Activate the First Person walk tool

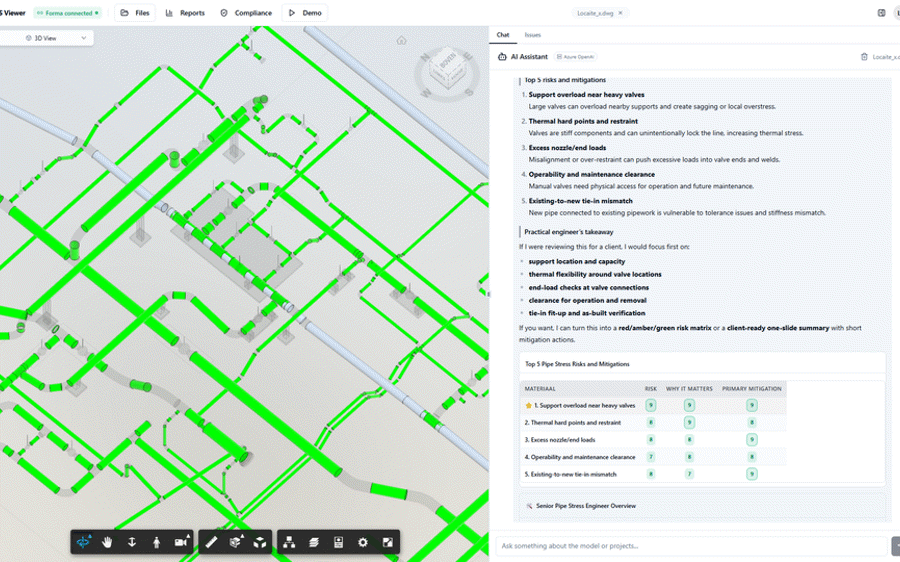pos(156,542)
